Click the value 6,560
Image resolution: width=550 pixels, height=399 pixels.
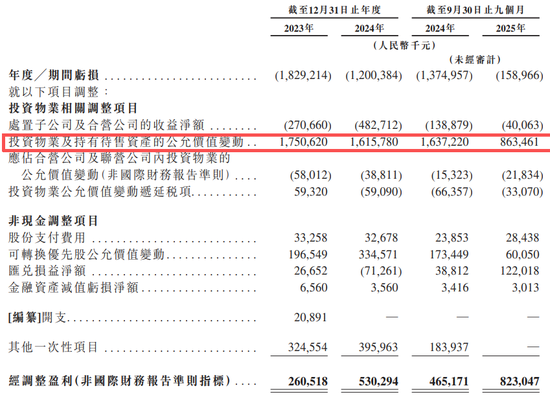click(314, 288)
